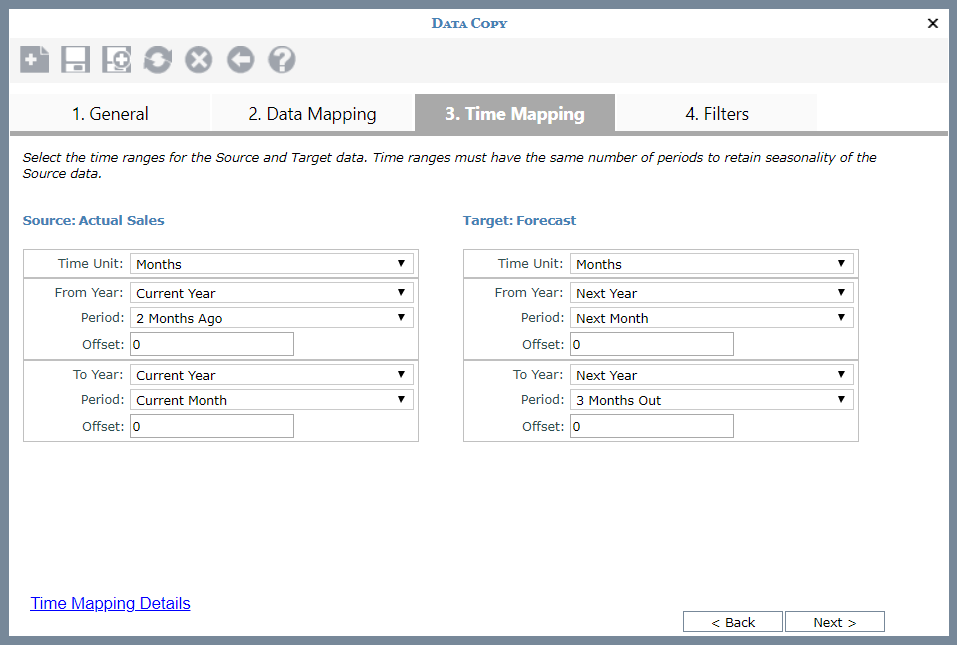The height and width of the screenshot is (645, 957).
Task: Open Target Time Unit Months dropdown
Action: click(712, 264)
